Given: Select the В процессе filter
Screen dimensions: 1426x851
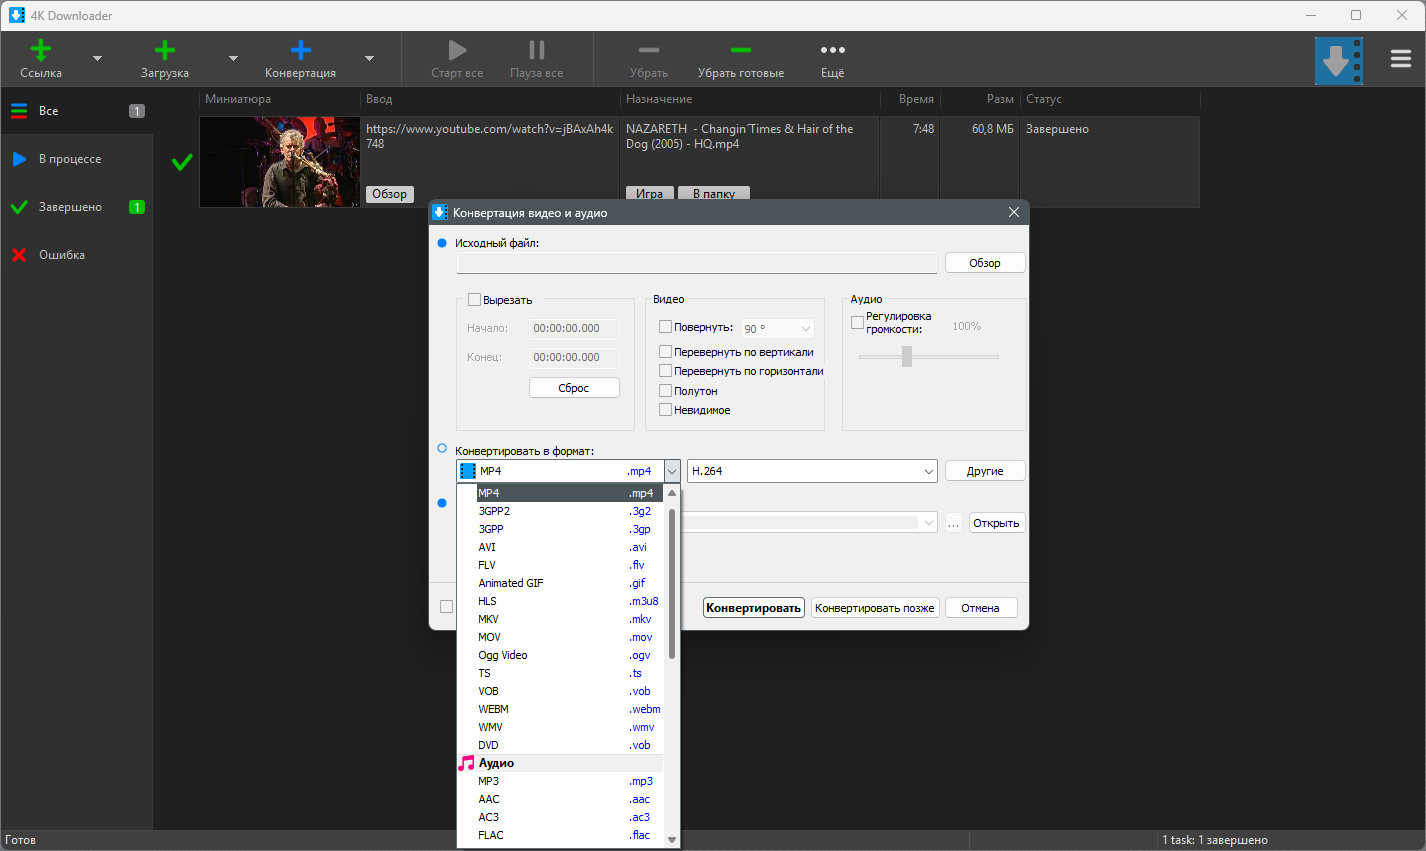Looking at the screenshot, I should point(77,159).
